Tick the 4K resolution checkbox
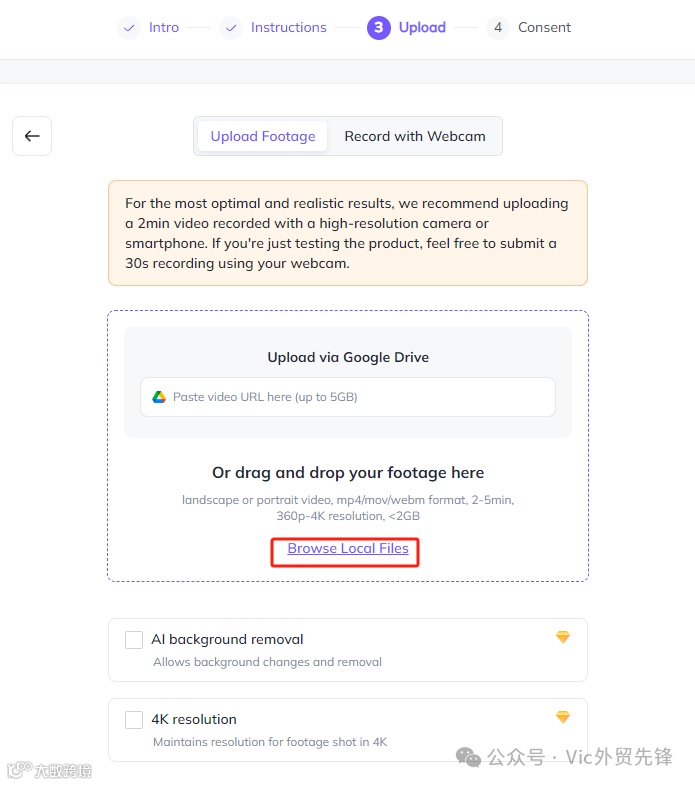Screen dimensions: 695x785 [134, 720]
